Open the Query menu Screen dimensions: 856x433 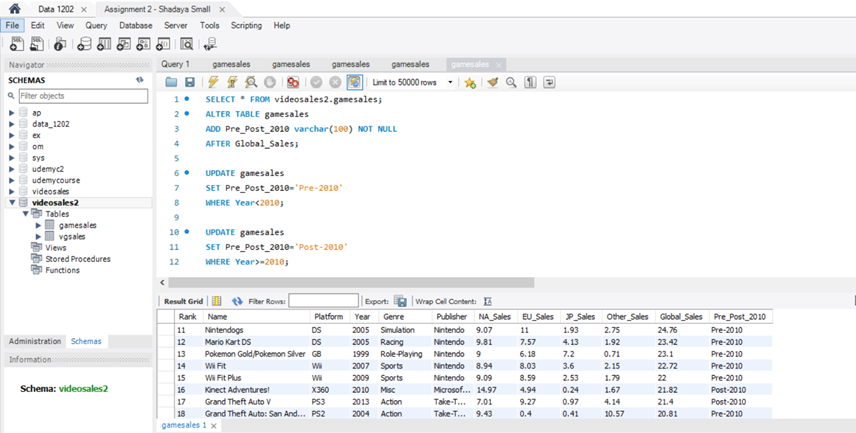[x=96, y=25]
